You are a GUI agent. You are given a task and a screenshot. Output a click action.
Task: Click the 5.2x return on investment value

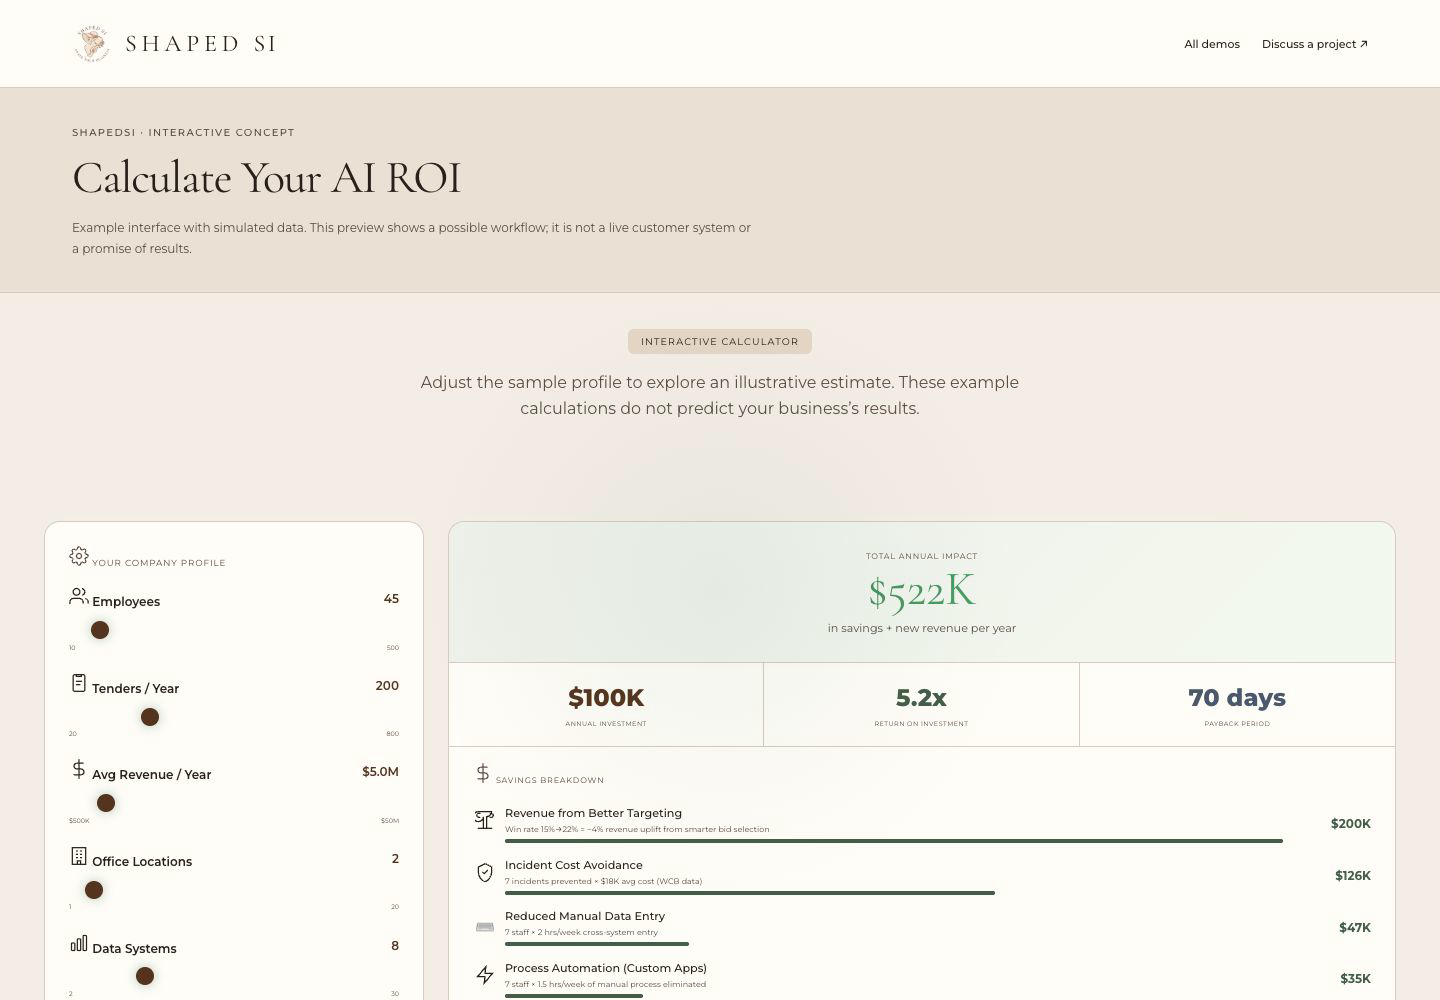pyautogui.click(x=921, y=697)
